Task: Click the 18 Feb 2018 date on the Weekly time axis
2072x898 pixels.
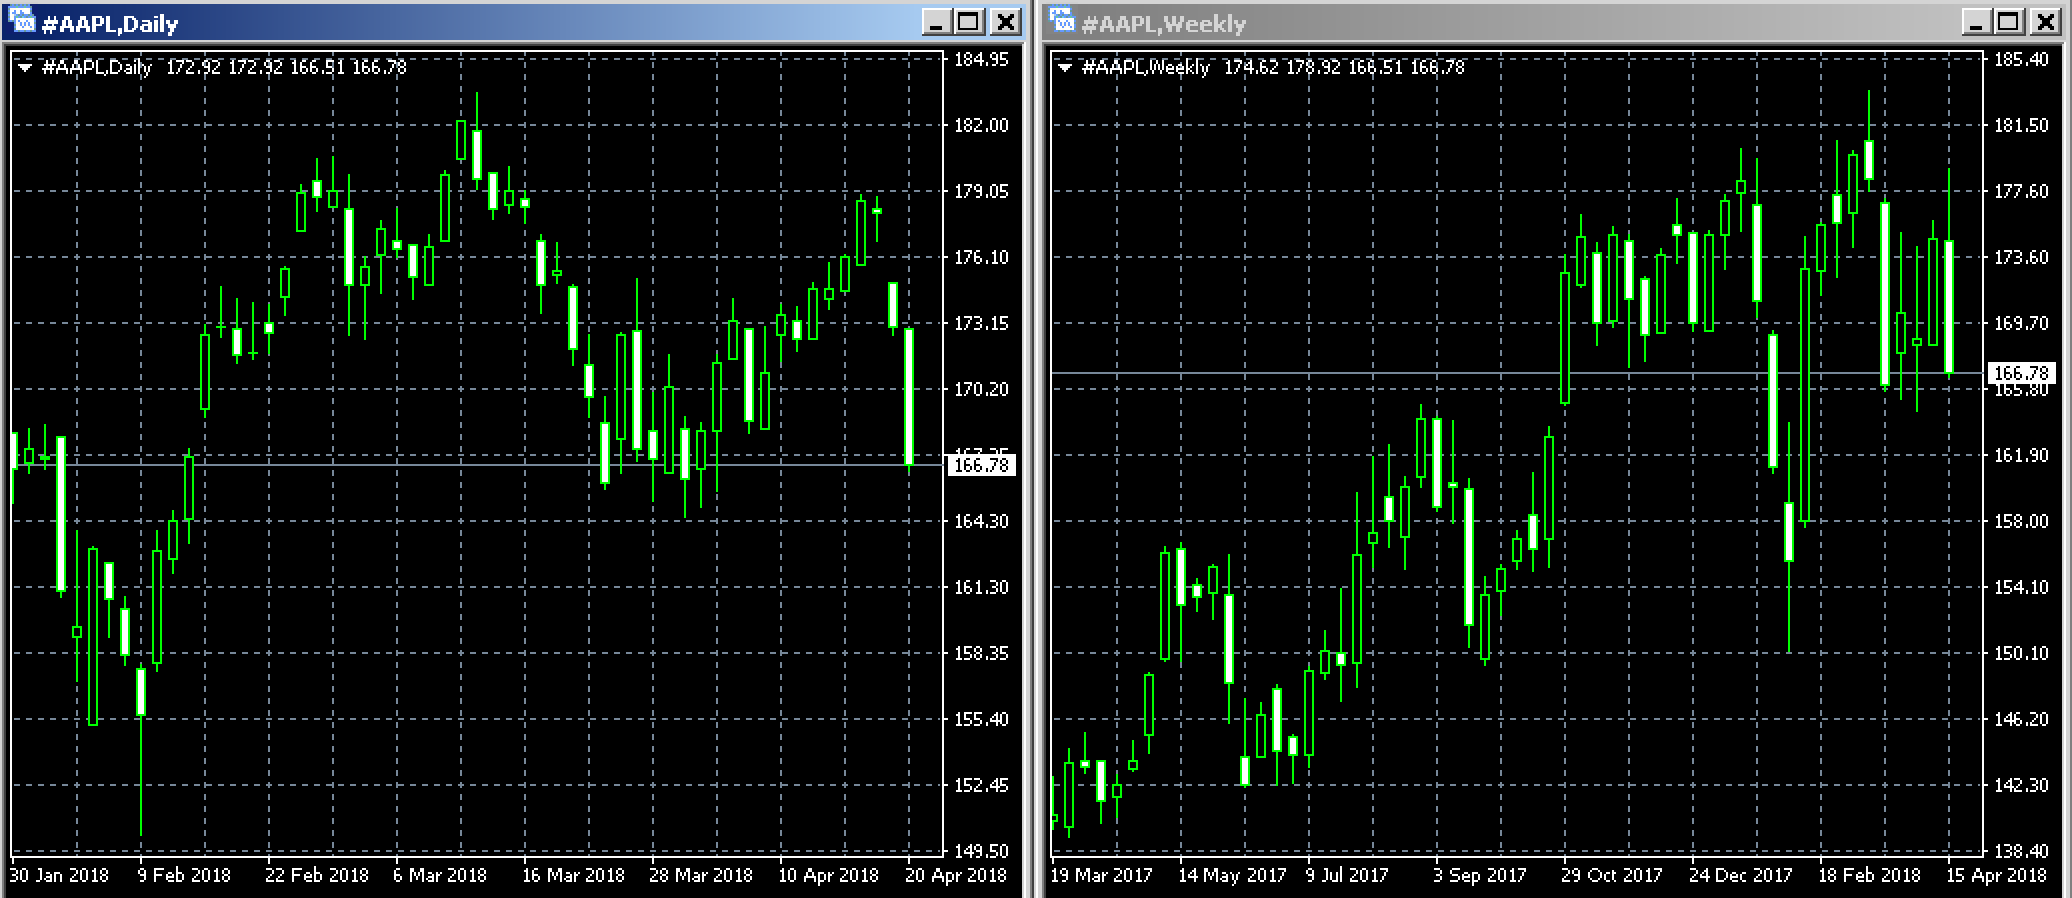Action: point(1869,875)
